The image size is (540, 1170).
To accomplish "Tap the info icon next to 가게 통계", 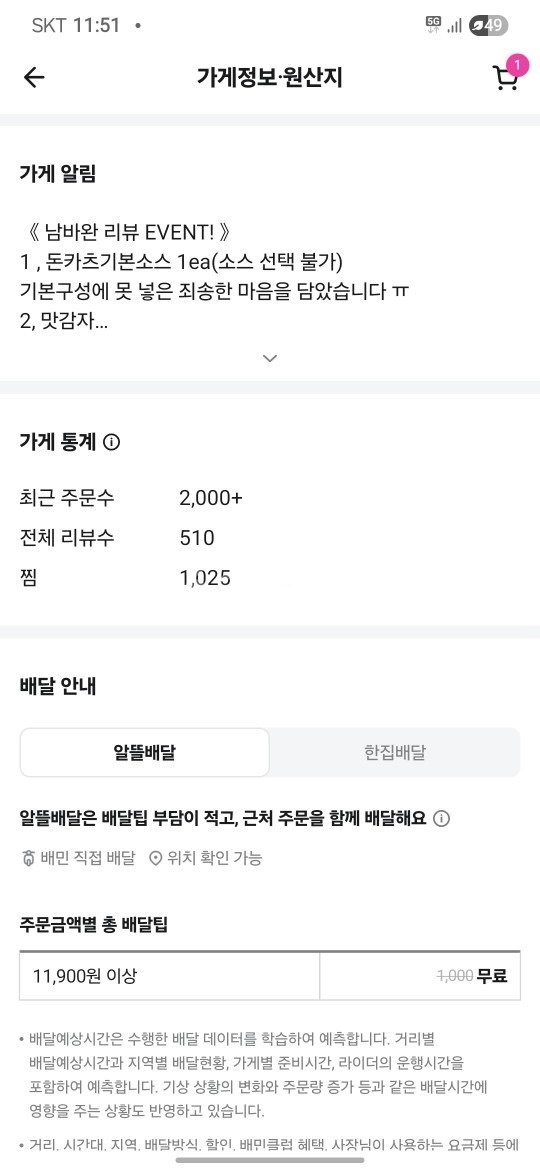I will pyautogui.click(x=112, y=442).
